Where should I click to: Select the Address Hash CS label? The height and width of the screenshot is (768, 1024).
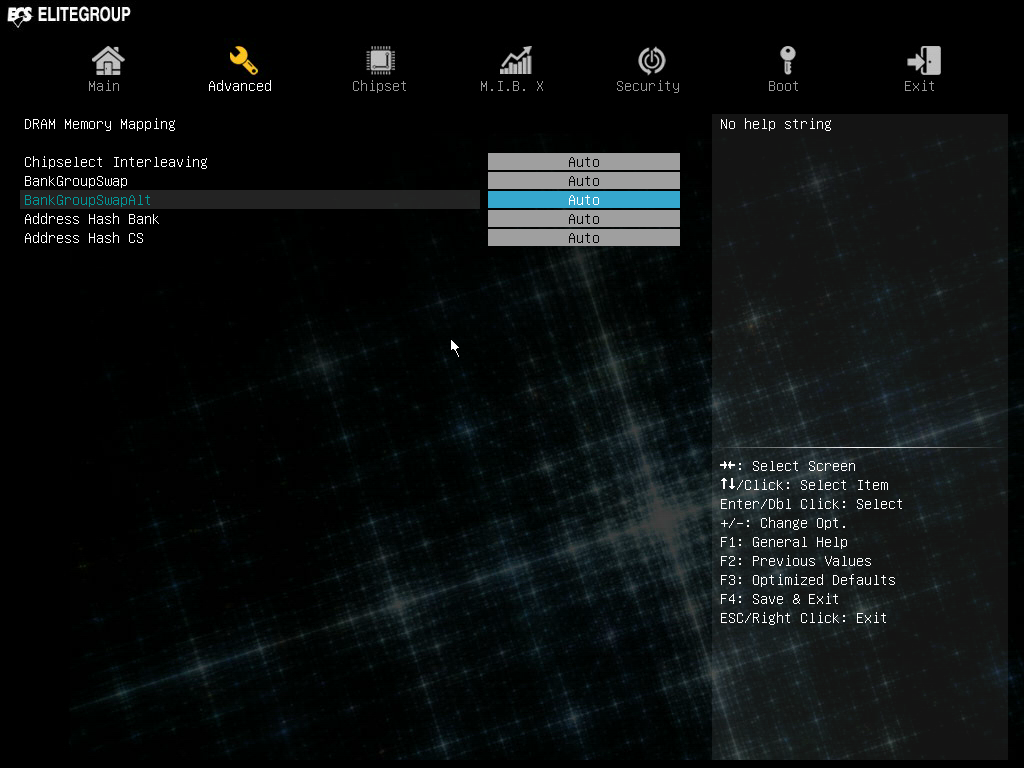coord(84,238)
